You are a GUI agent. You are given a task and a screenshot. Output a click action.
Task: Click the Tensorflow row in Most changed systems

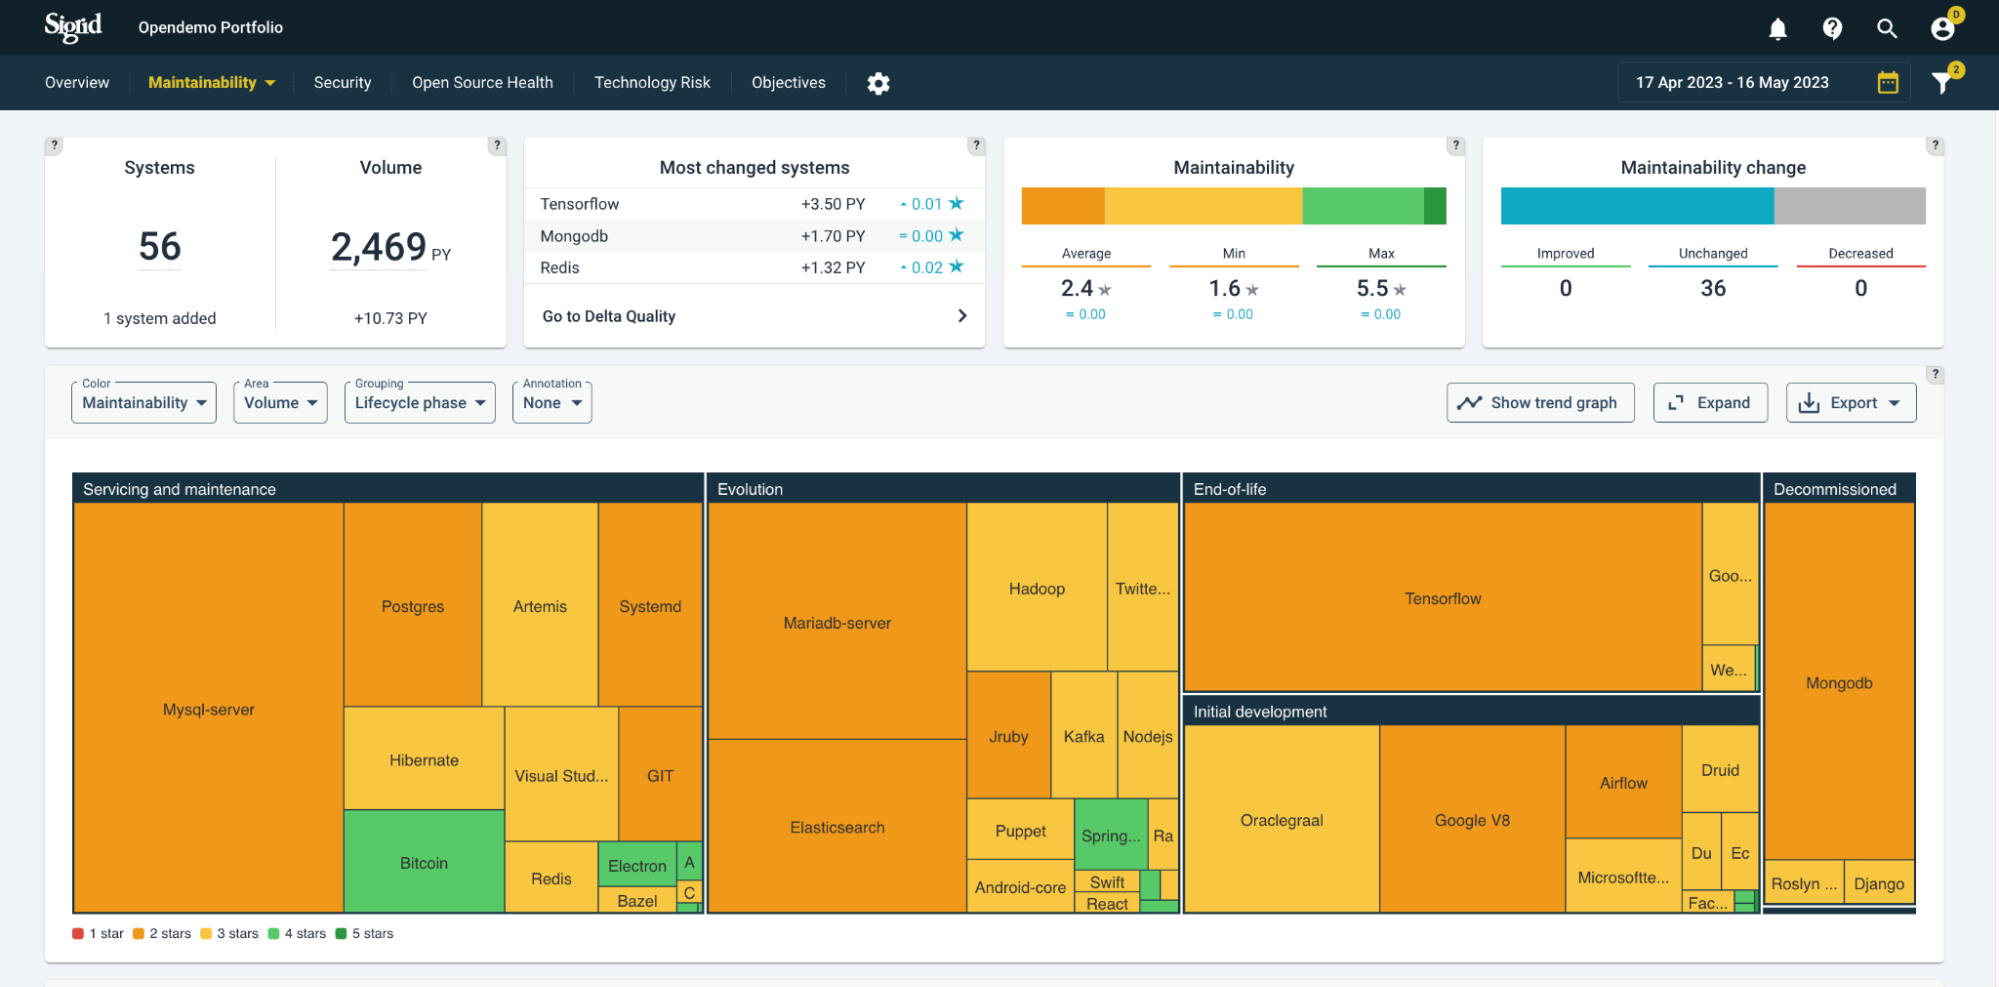coord(754,204)
